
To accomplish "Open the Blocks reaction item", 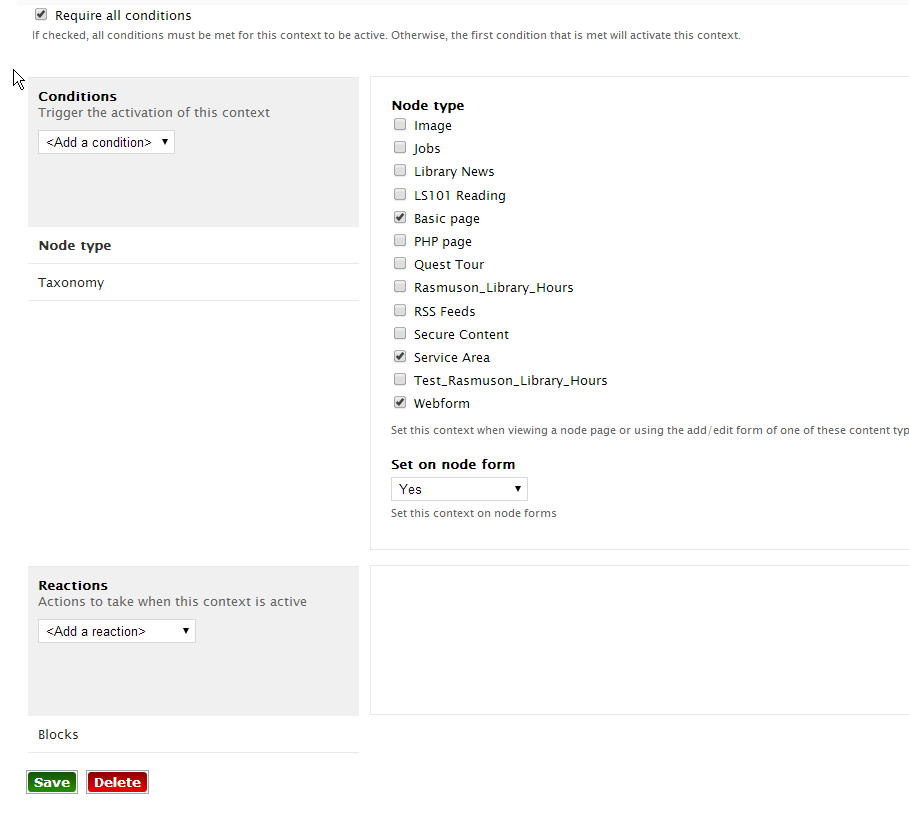I will point(193,734).
